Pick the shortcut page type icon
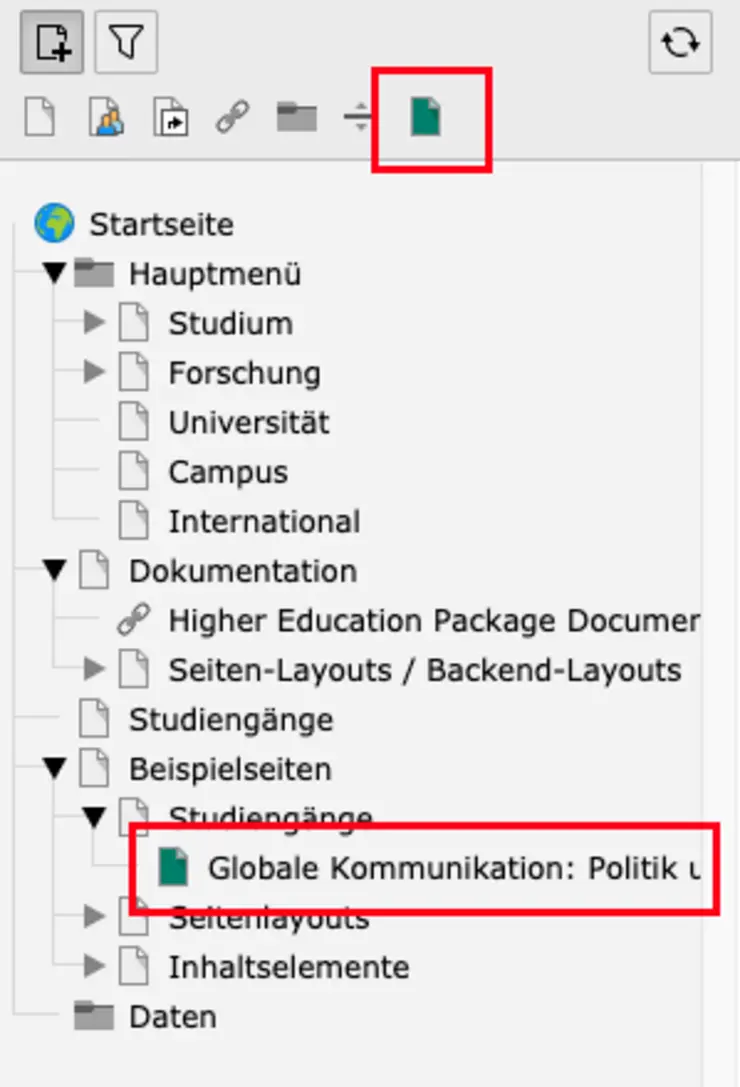The image size is (740, 1087). coord(170,119)
